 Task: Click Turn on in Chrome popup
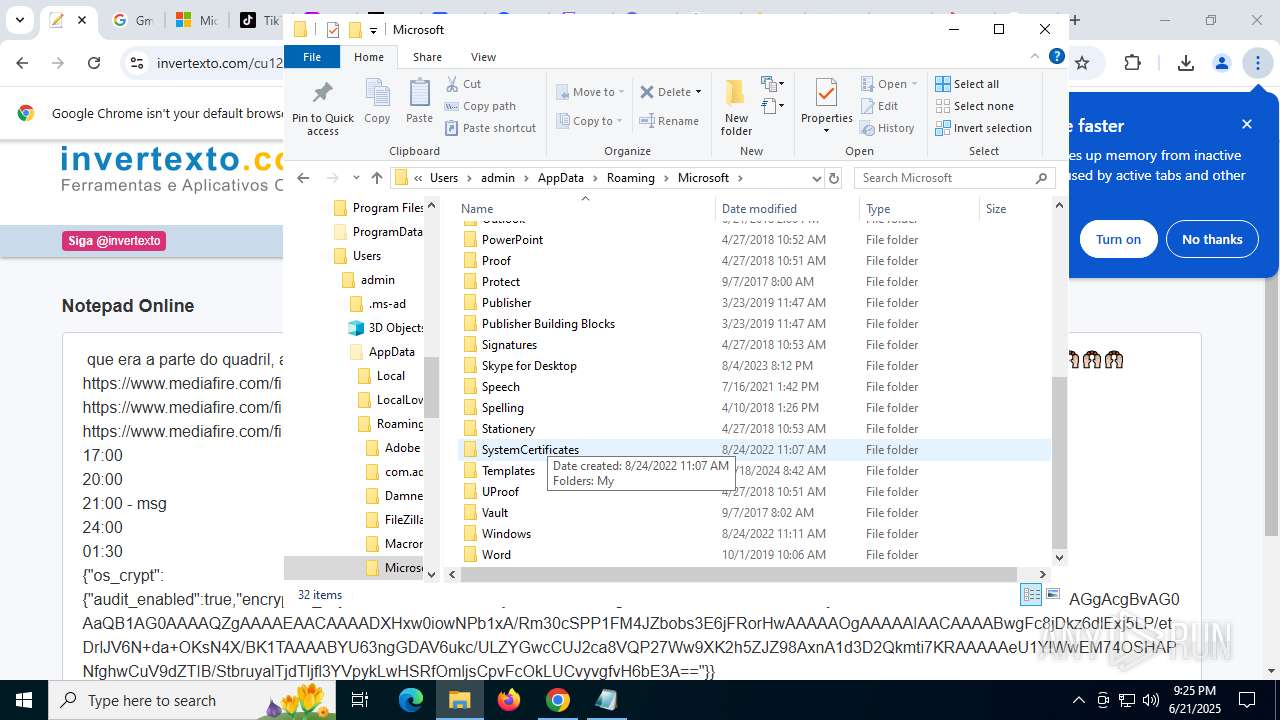pos(1118,240)
